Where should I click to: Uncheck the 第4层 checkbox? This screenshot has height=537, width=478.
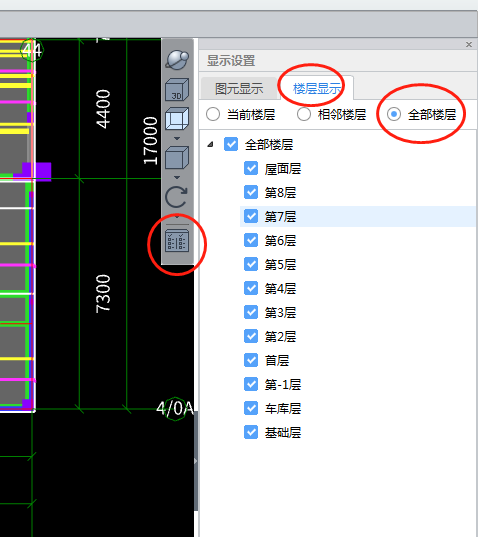pos(251,288)
